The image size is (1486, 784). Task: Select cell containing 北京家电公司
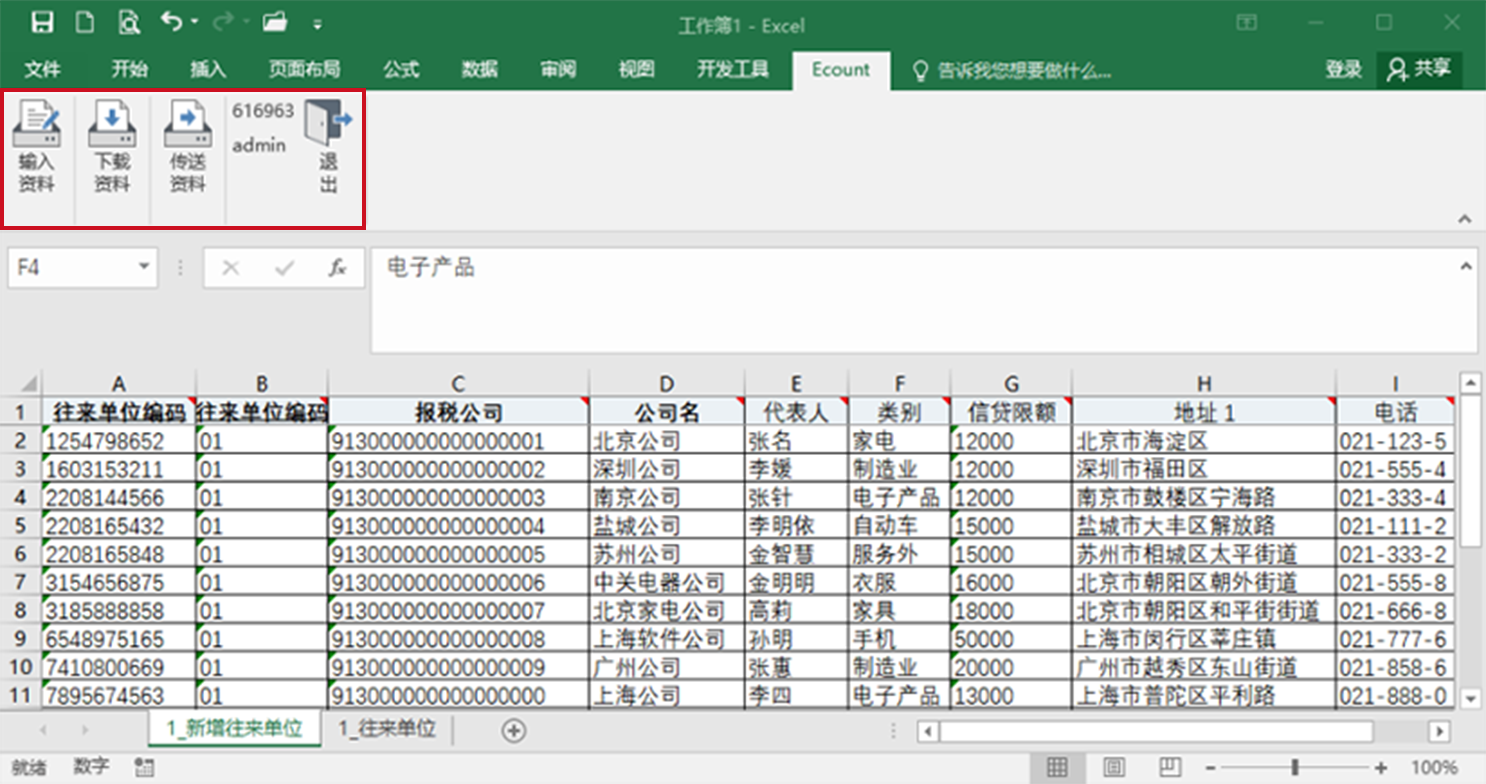pyautogui.click(x=666, y=610)
